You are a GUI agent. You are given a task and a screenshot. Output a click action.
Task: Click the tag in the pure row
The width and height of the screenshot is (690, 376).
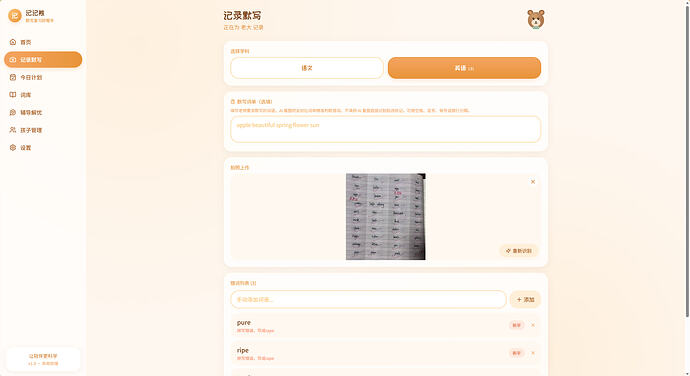click(516, 325)
